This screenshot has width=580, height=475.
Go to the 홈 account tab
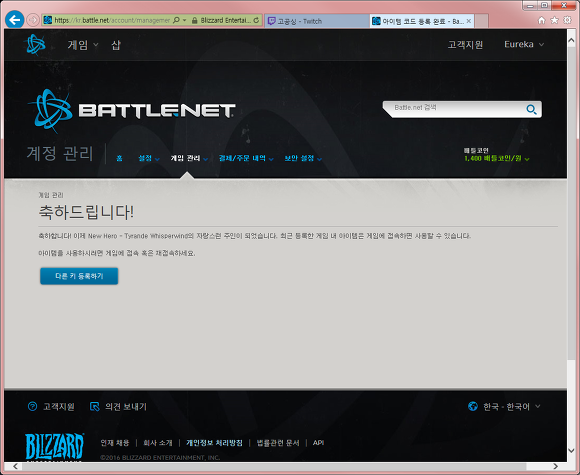coord(119,158)
